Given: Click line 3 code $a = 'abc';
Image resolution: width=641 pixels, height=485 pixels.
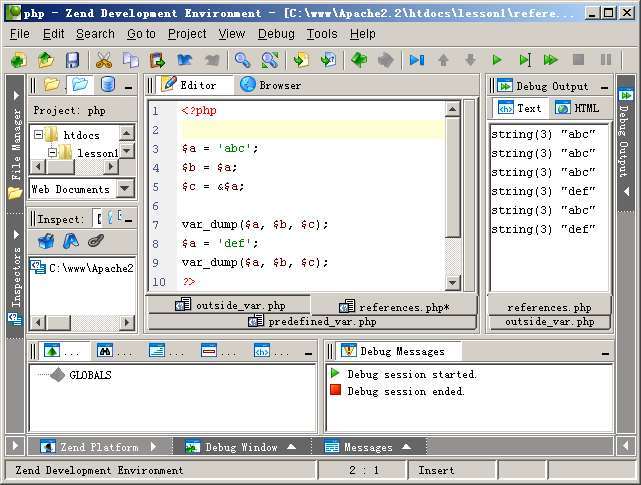Looking at the screenshot, I should 220,148.
